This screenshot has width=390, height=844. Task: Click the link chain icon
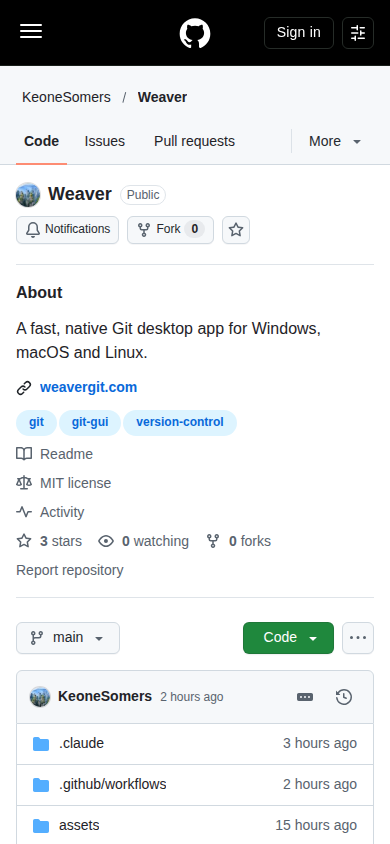pos(24,388)
